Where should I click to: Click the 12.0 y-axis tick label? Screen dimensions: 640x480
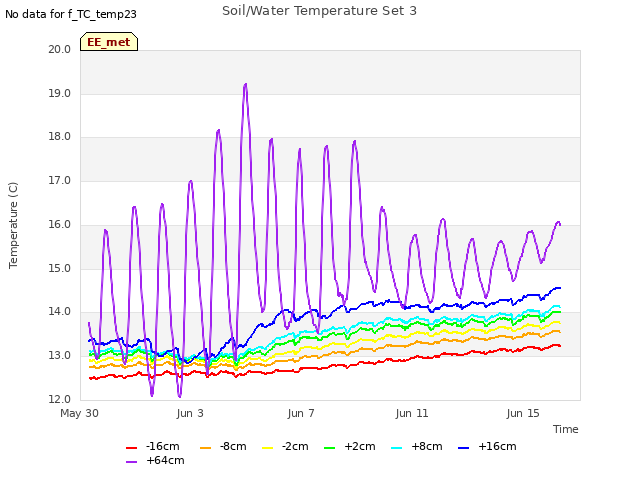click(x=60, y=399)
